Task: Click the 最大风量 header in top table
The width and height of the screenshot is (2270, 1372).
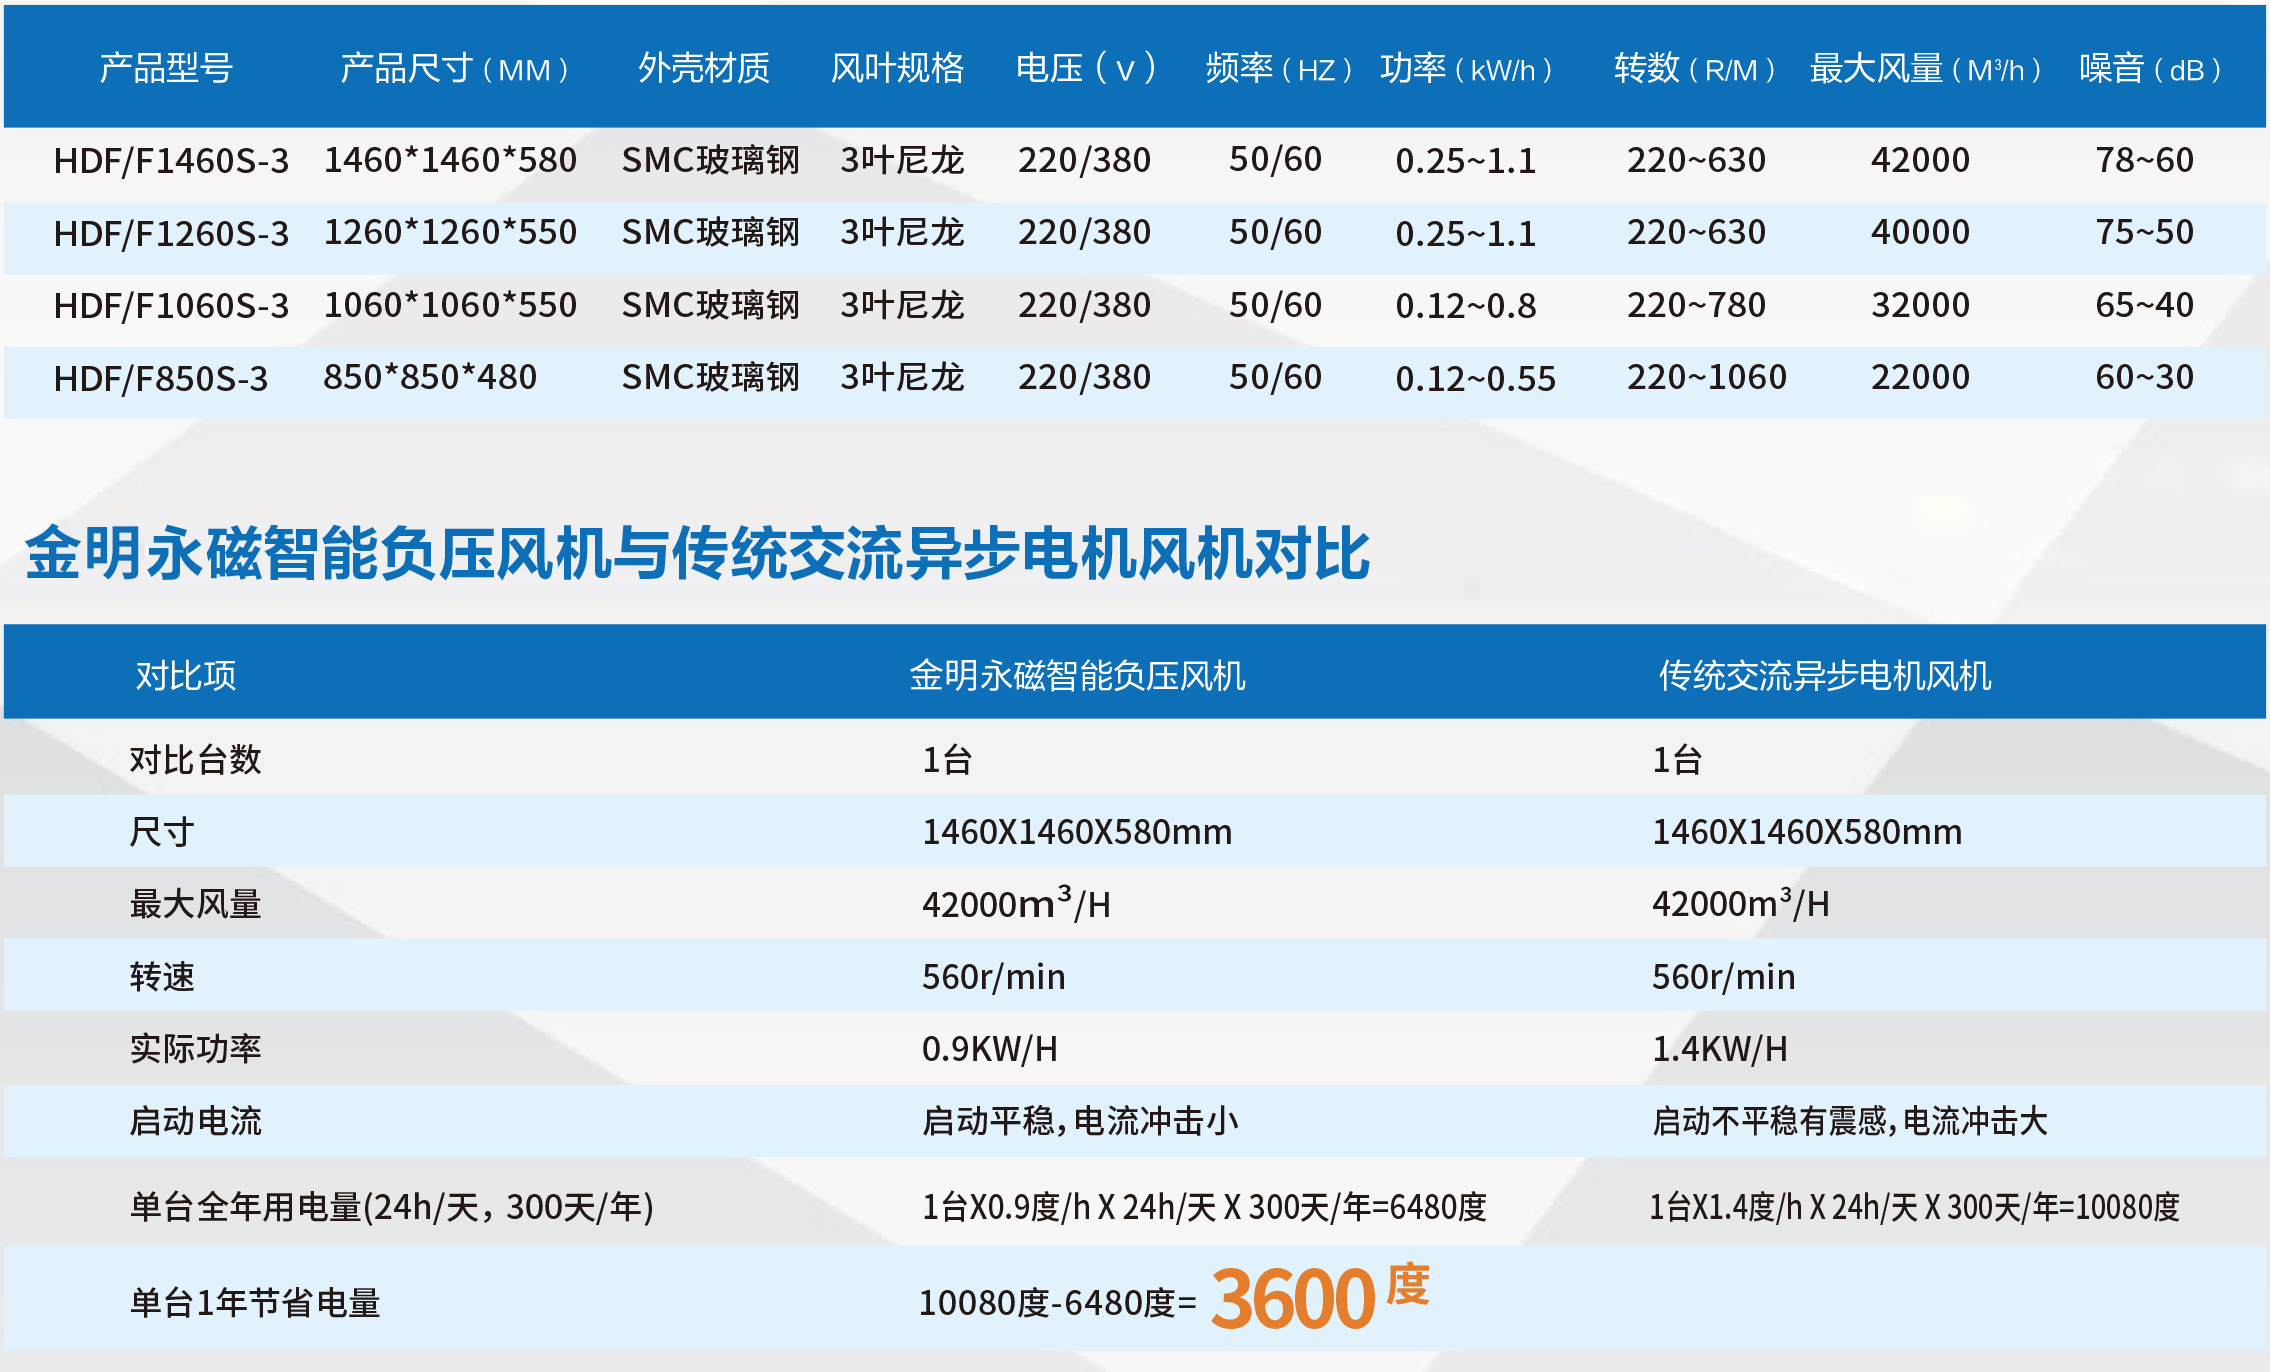Action: [x=1926, y=68]
